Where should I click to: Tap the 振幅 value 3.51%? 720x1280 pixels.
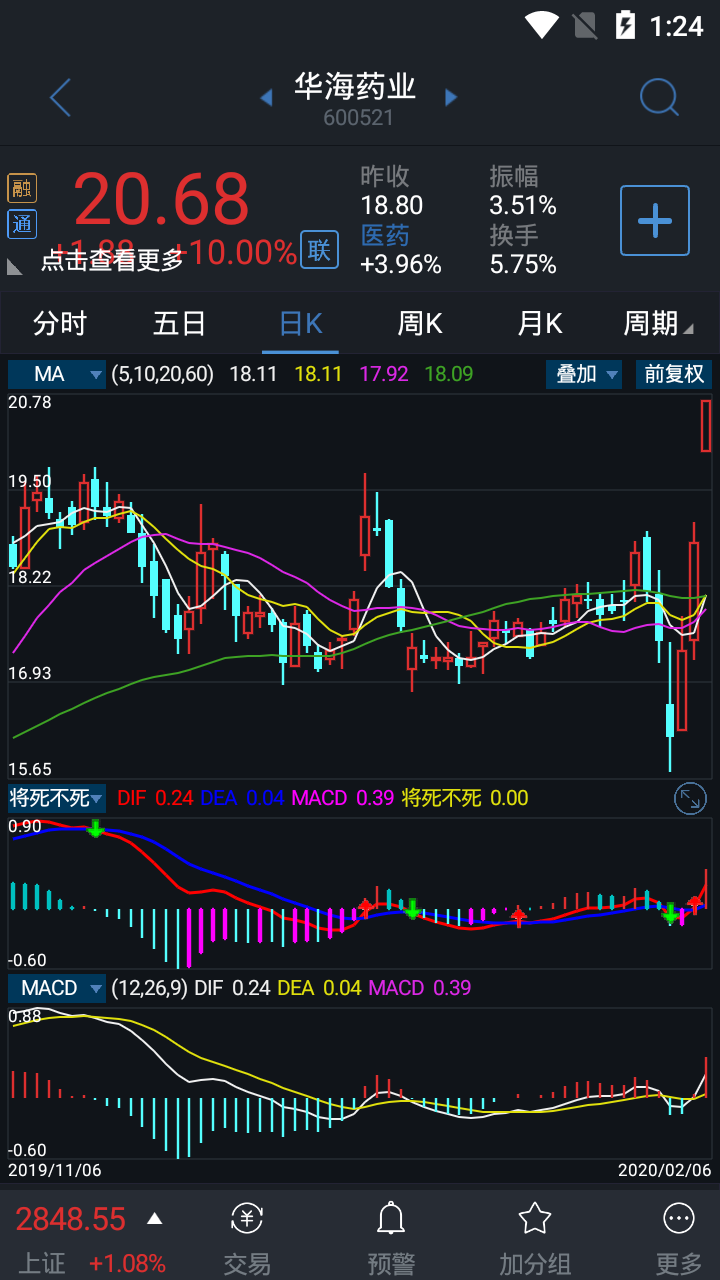[x=523, y=205]
